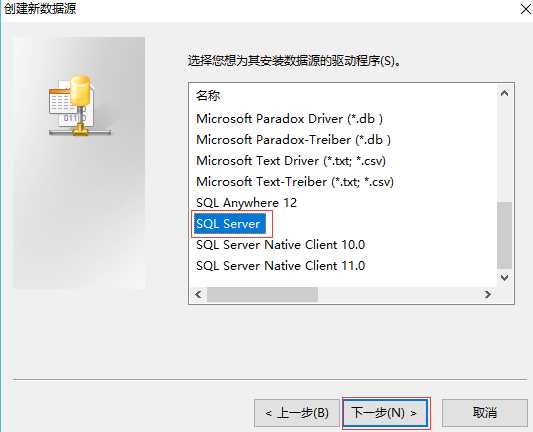Close the 创建新数据源 dialog
The image size is (533, 432).
[526, 9]
